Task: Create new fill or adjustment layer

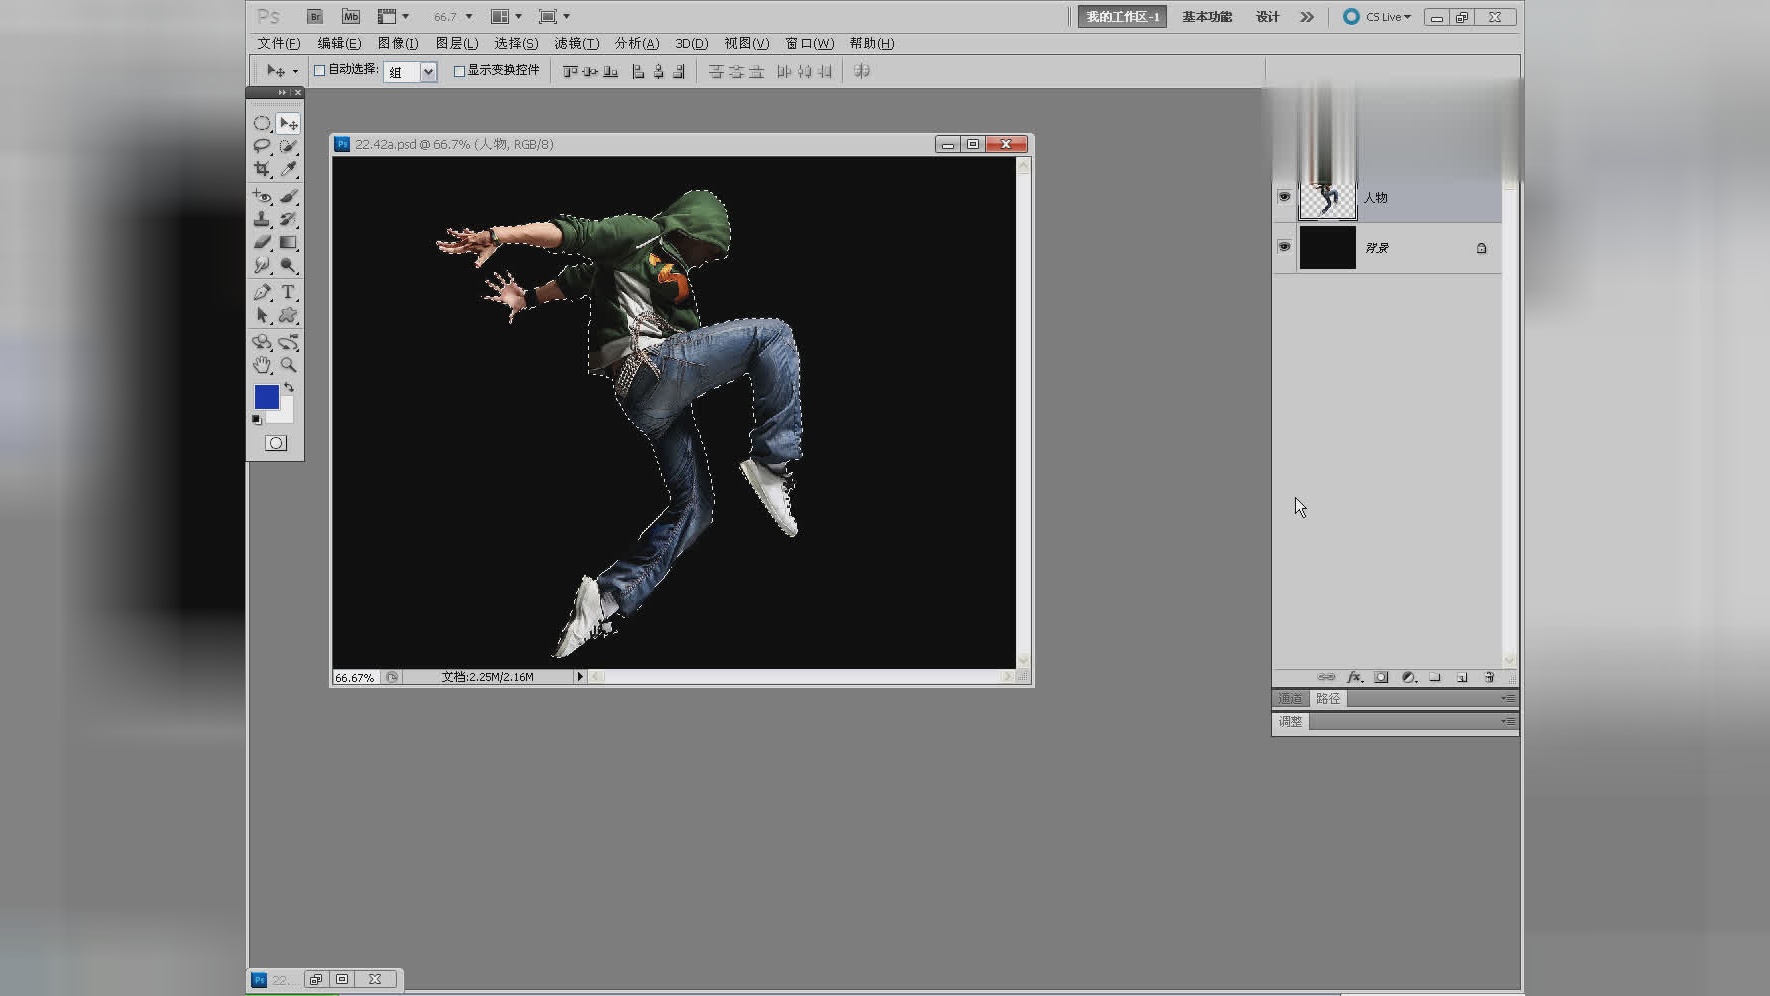Action: [1408, 677]
